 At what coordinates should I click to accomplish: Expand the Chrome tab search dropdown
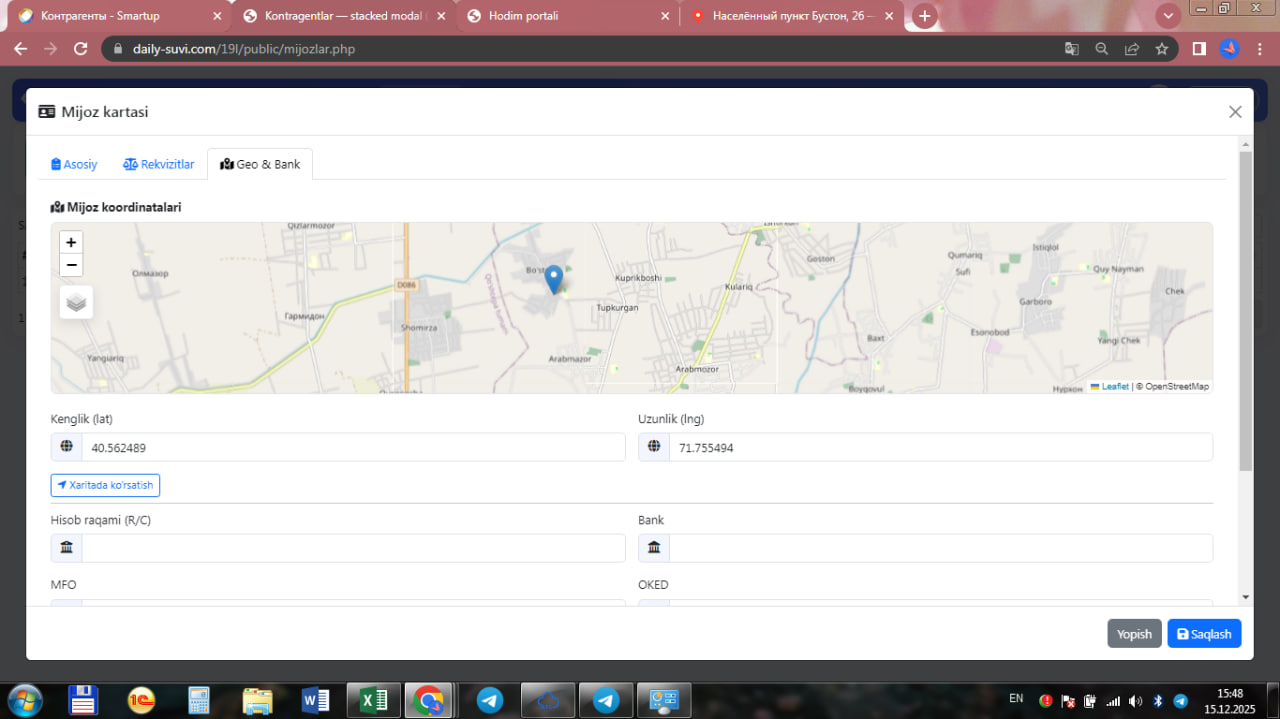(1168, 16)
